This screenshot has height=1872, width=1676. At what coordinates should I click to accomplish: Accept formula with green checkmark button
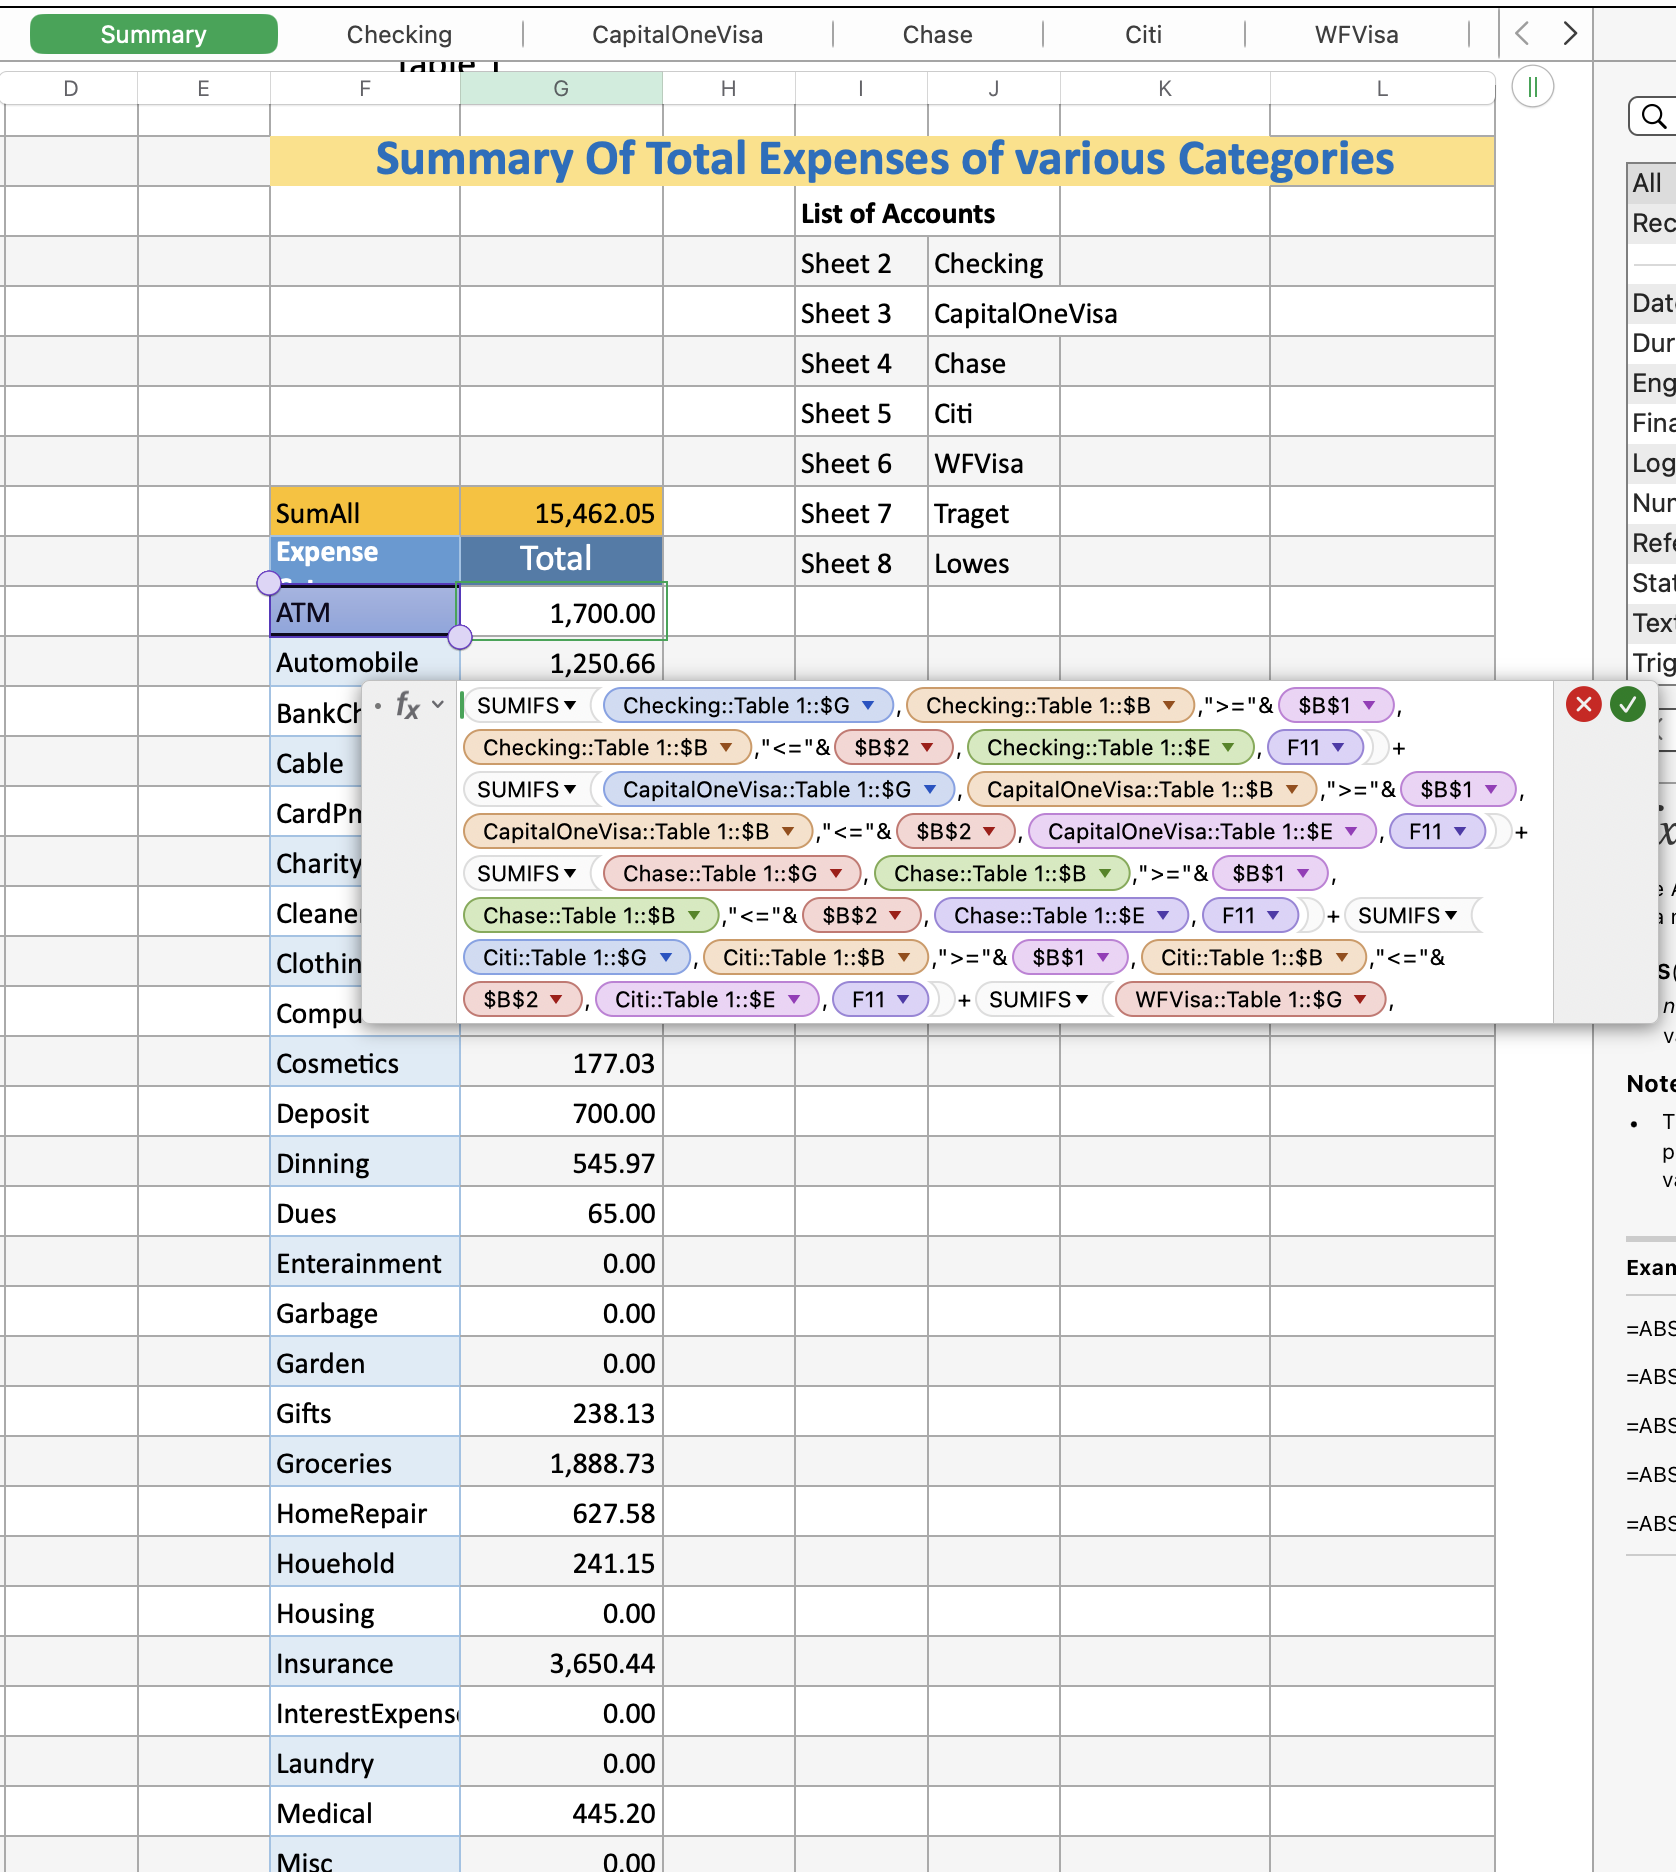(x=1628, y=705)
